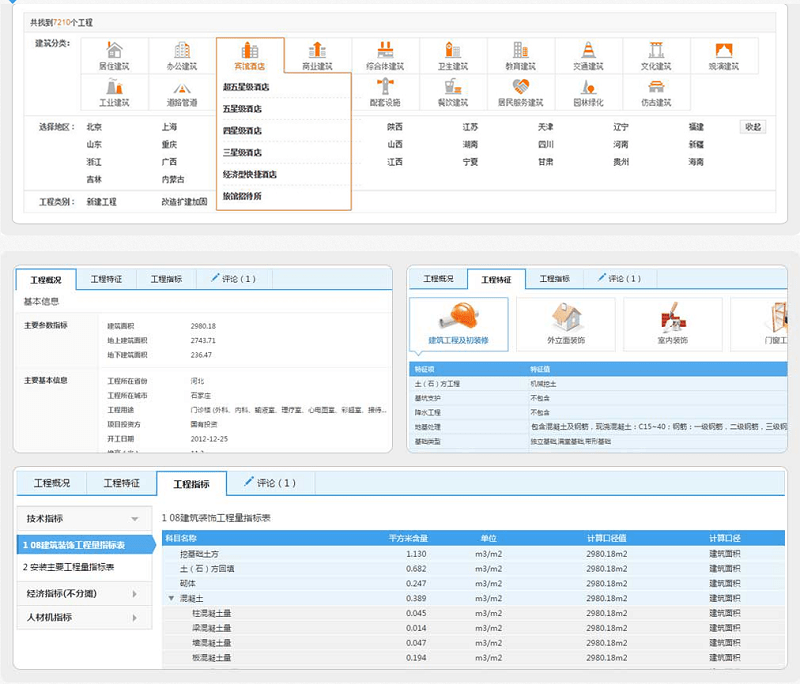Expand the 人材机指标 section
This screenshot has height=684, width=800.
[x=84, y=618]
